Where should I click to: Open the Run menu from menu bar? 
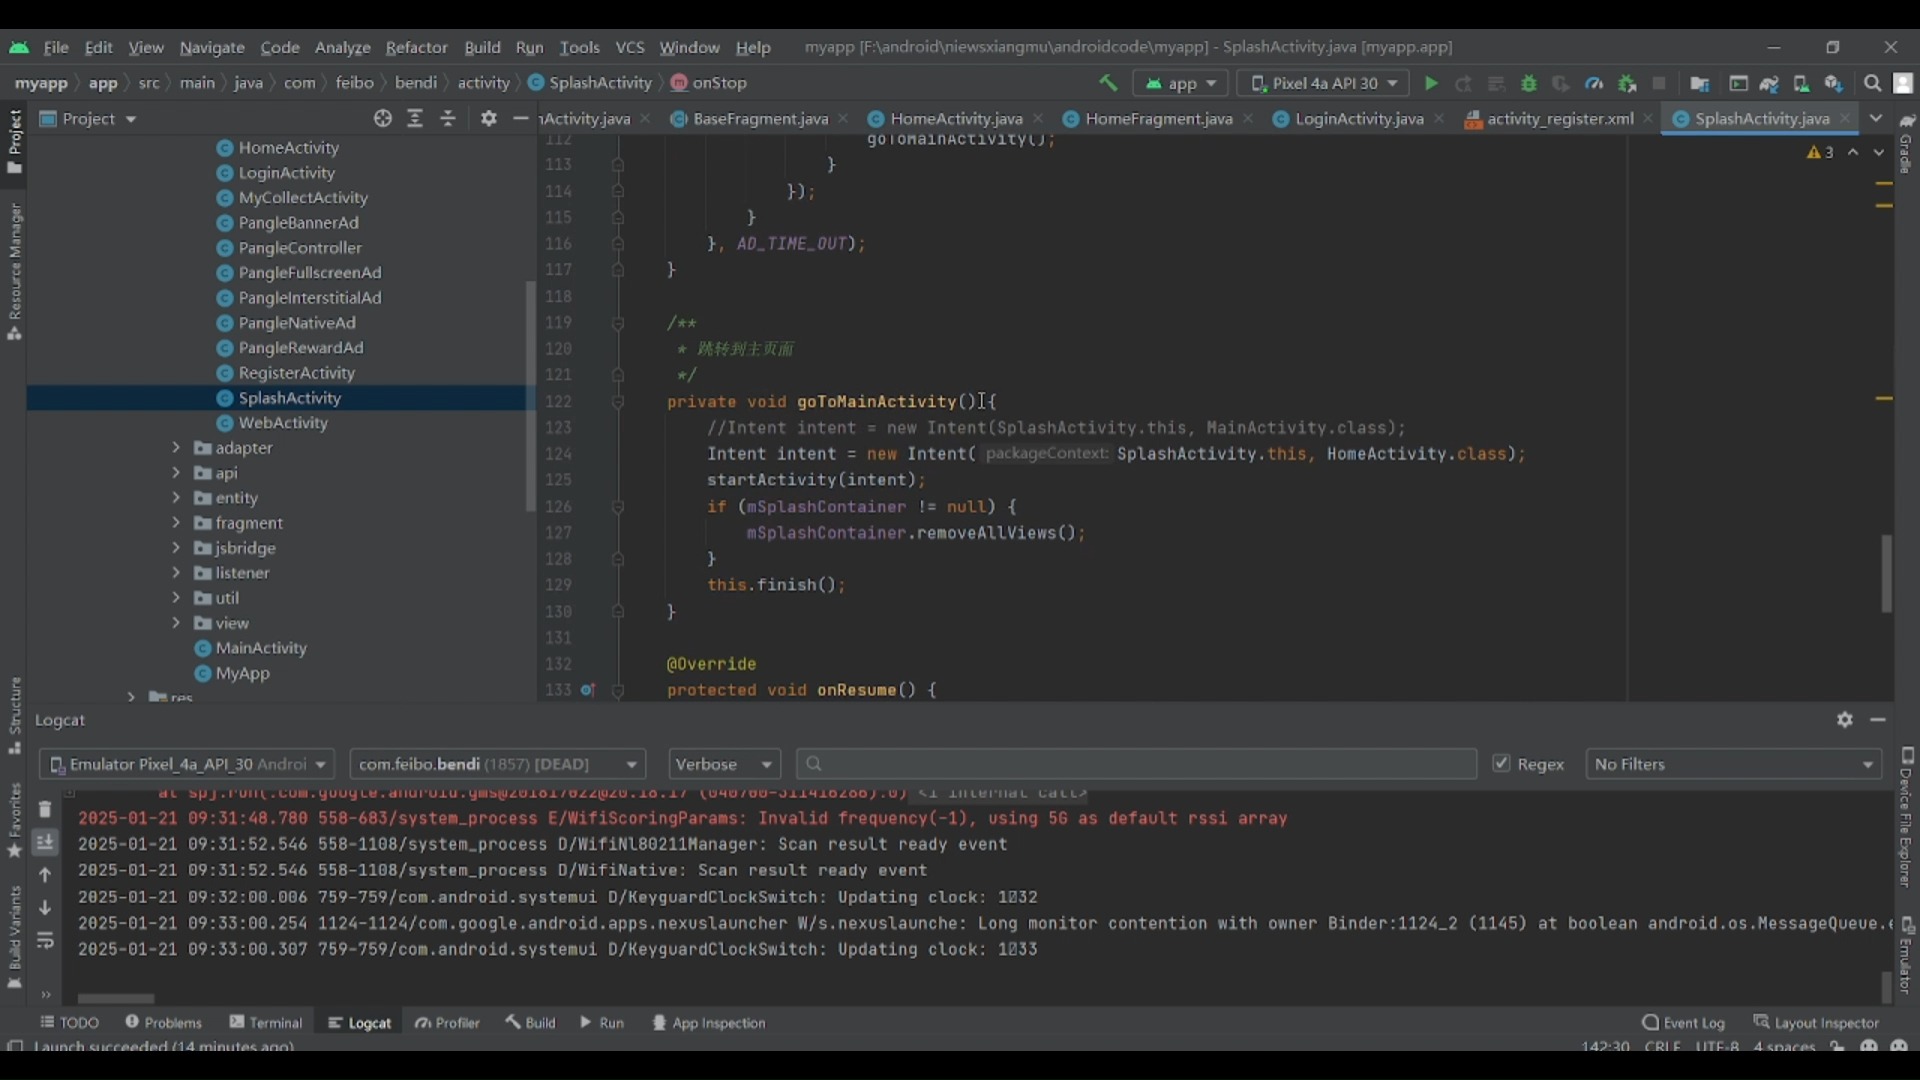click(x=529, y=46)
